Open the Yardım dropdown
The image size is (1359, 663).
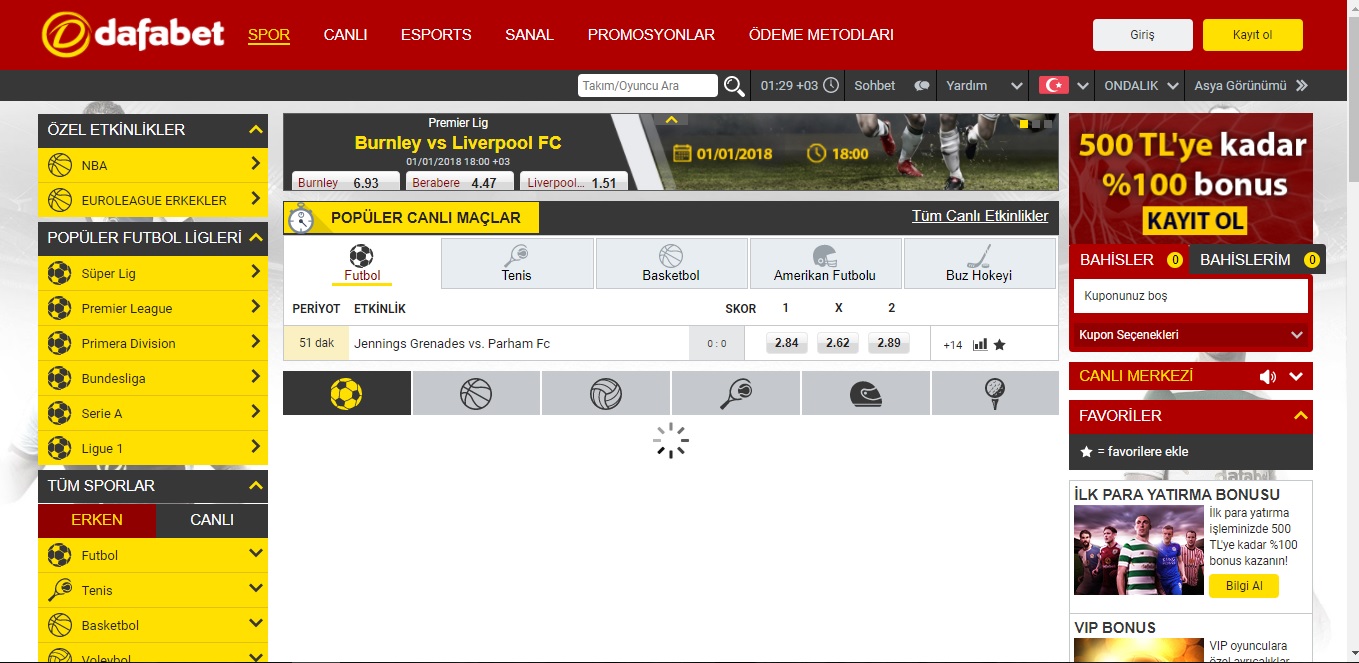(985, 86)
